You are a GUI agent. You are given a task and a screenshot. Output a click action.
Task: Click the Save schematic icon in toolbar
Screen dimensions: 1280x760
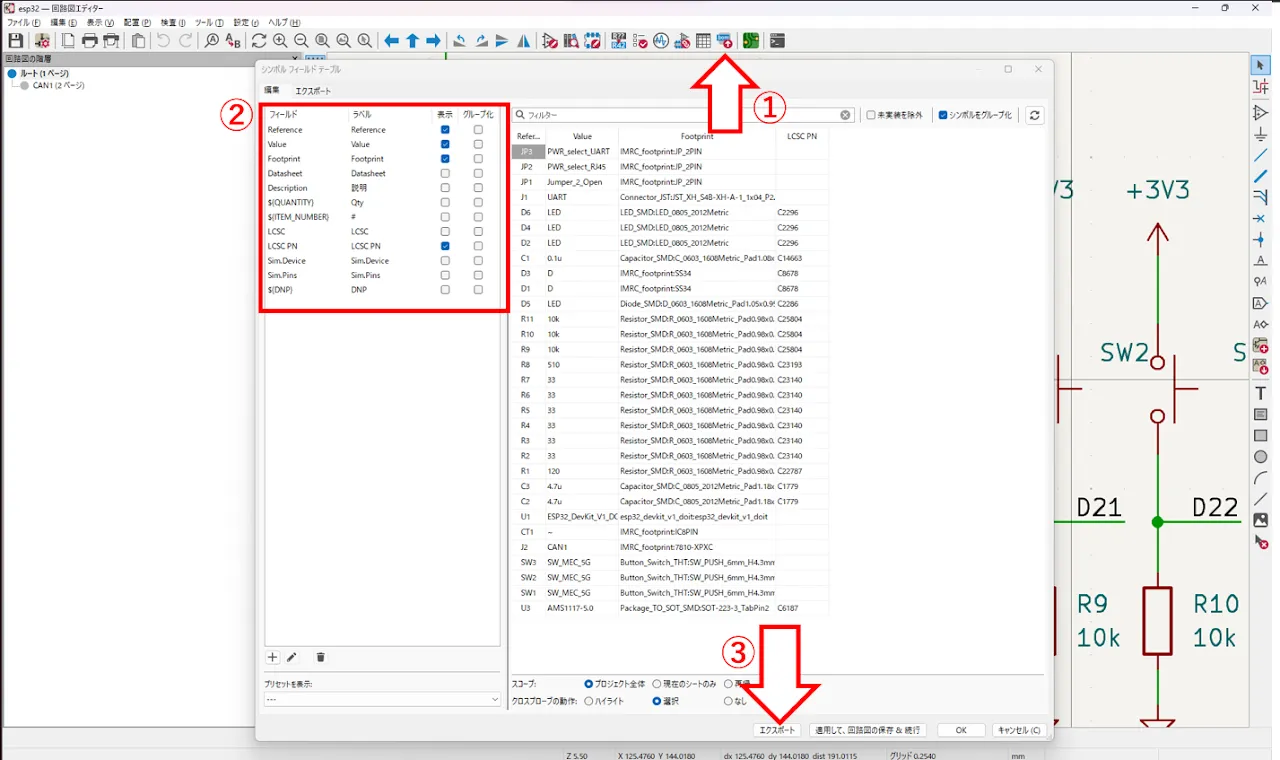tap(15, 41)
